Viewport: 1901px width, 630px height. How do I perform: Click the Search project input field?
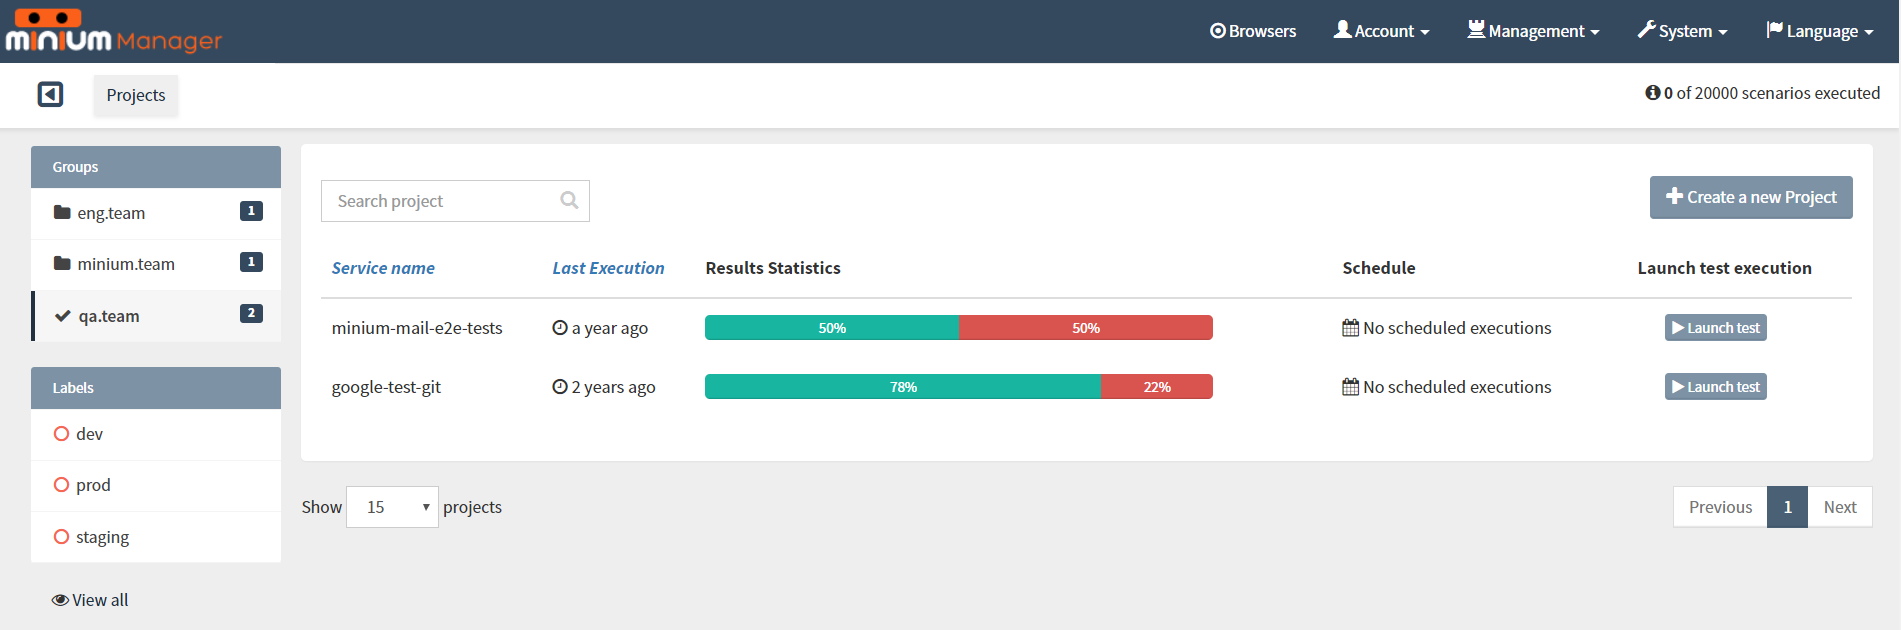pos(455,201)
